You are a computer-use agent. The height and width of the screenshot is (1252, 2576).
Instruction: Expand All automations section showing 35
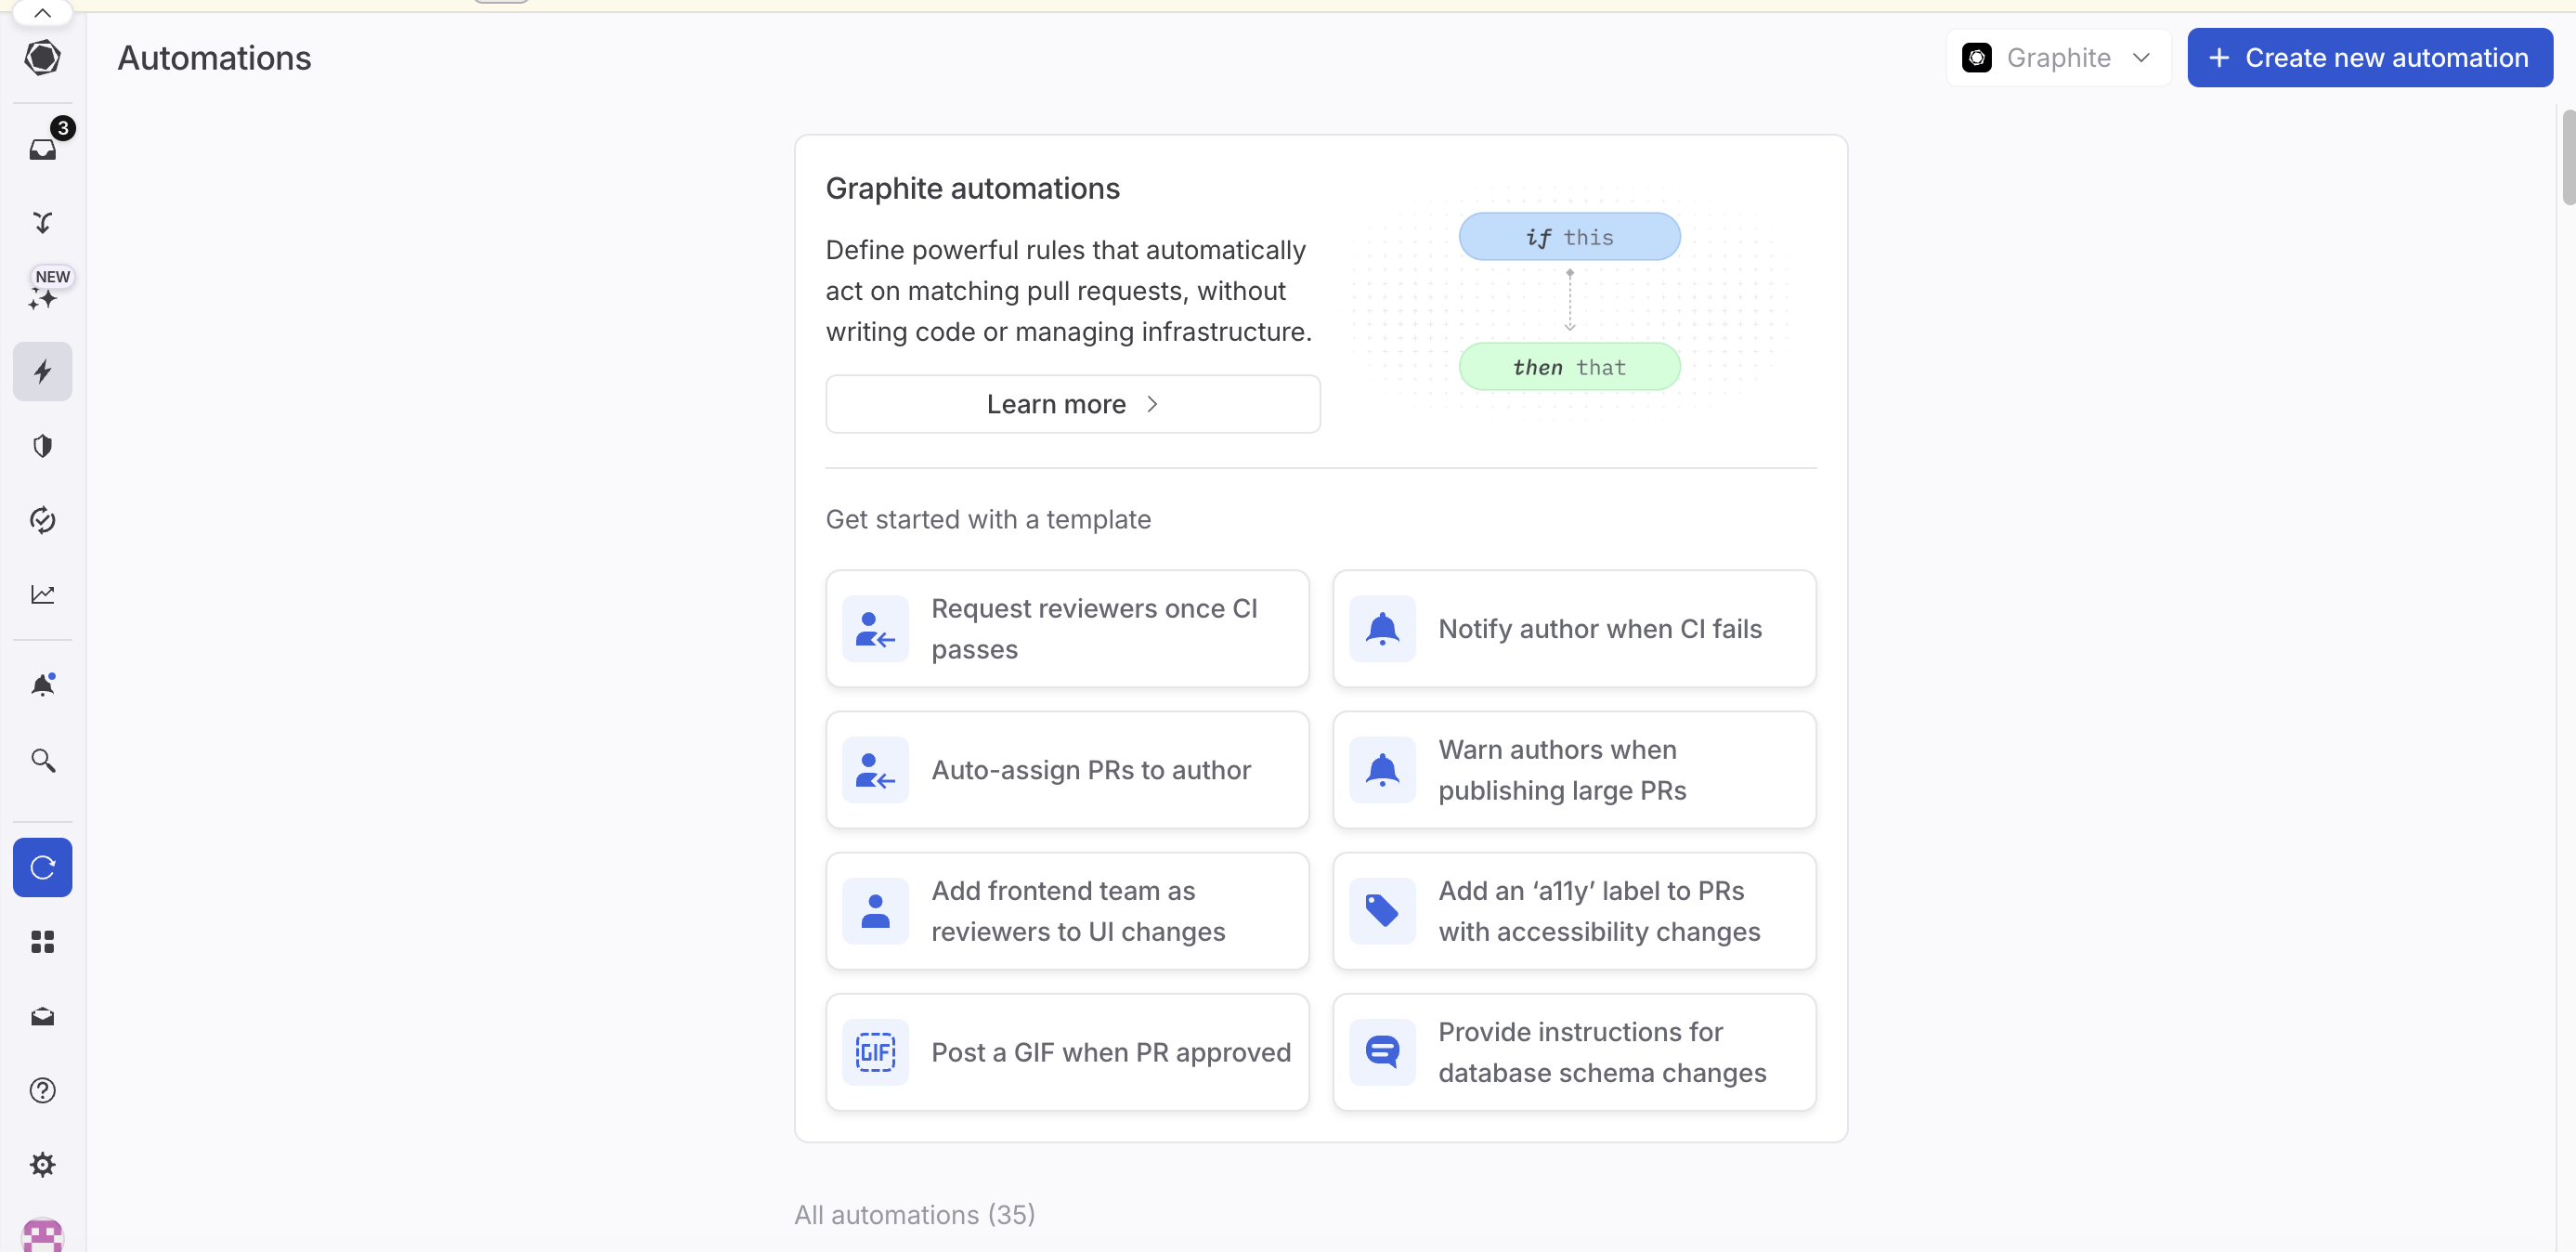[x=914, y=1214]
